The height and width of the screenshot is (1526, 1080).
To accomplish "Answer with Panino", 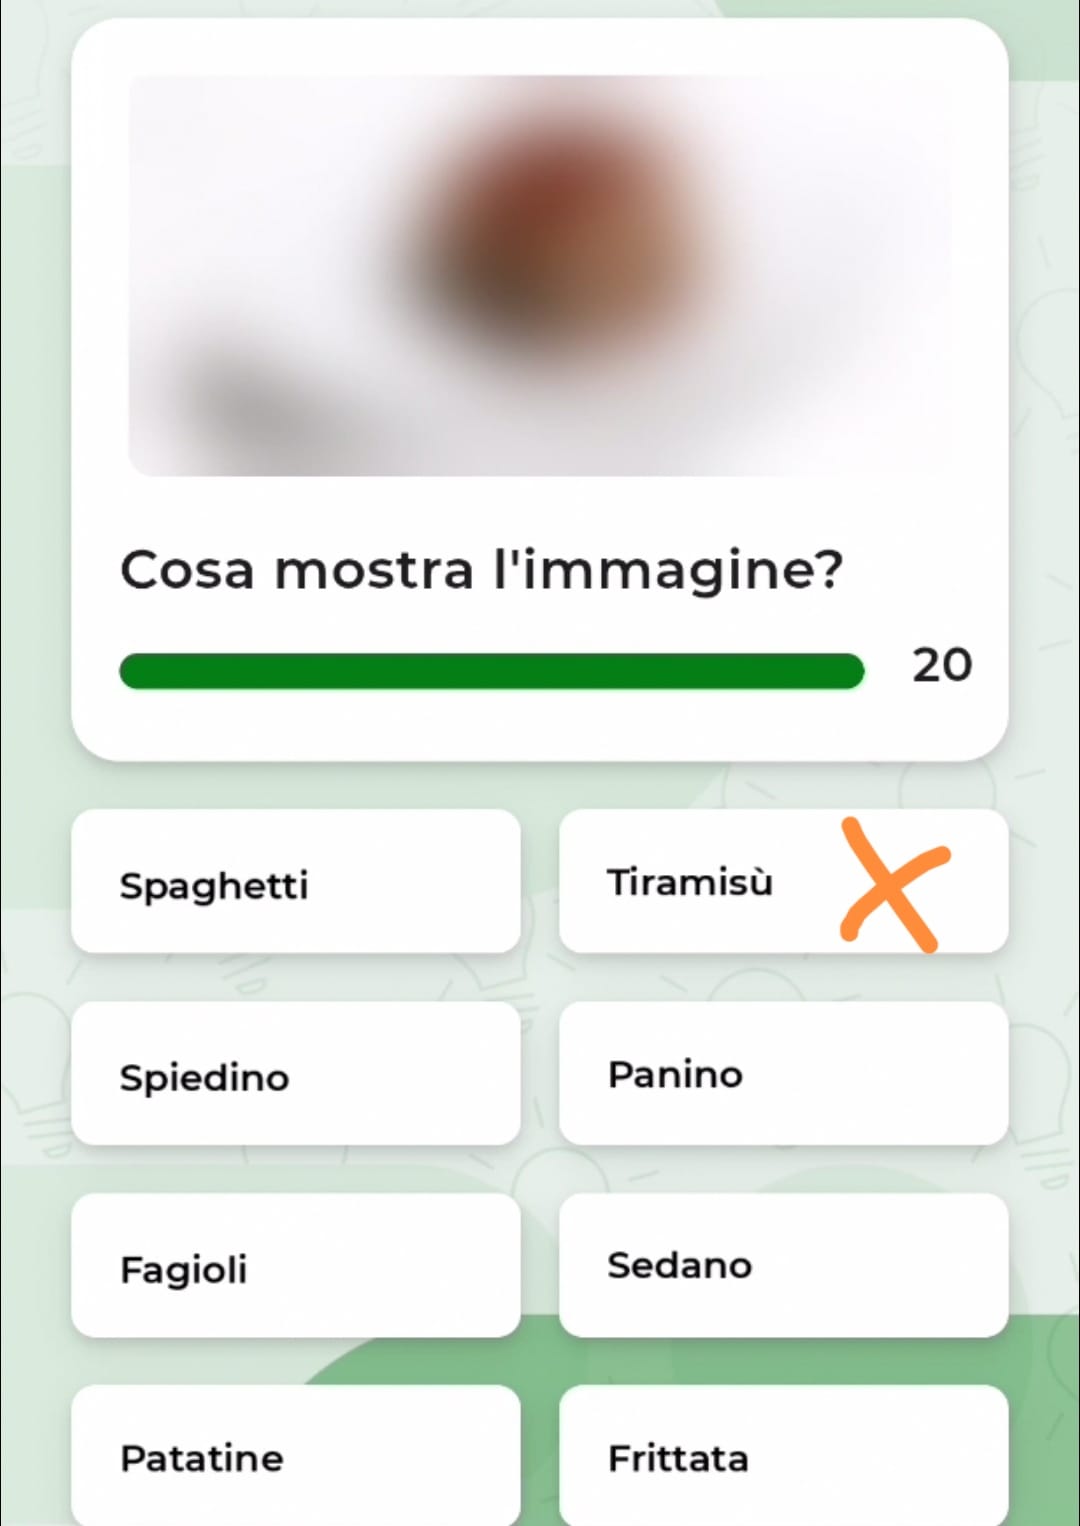I will pyautogui.click(x=783, y=1074).
